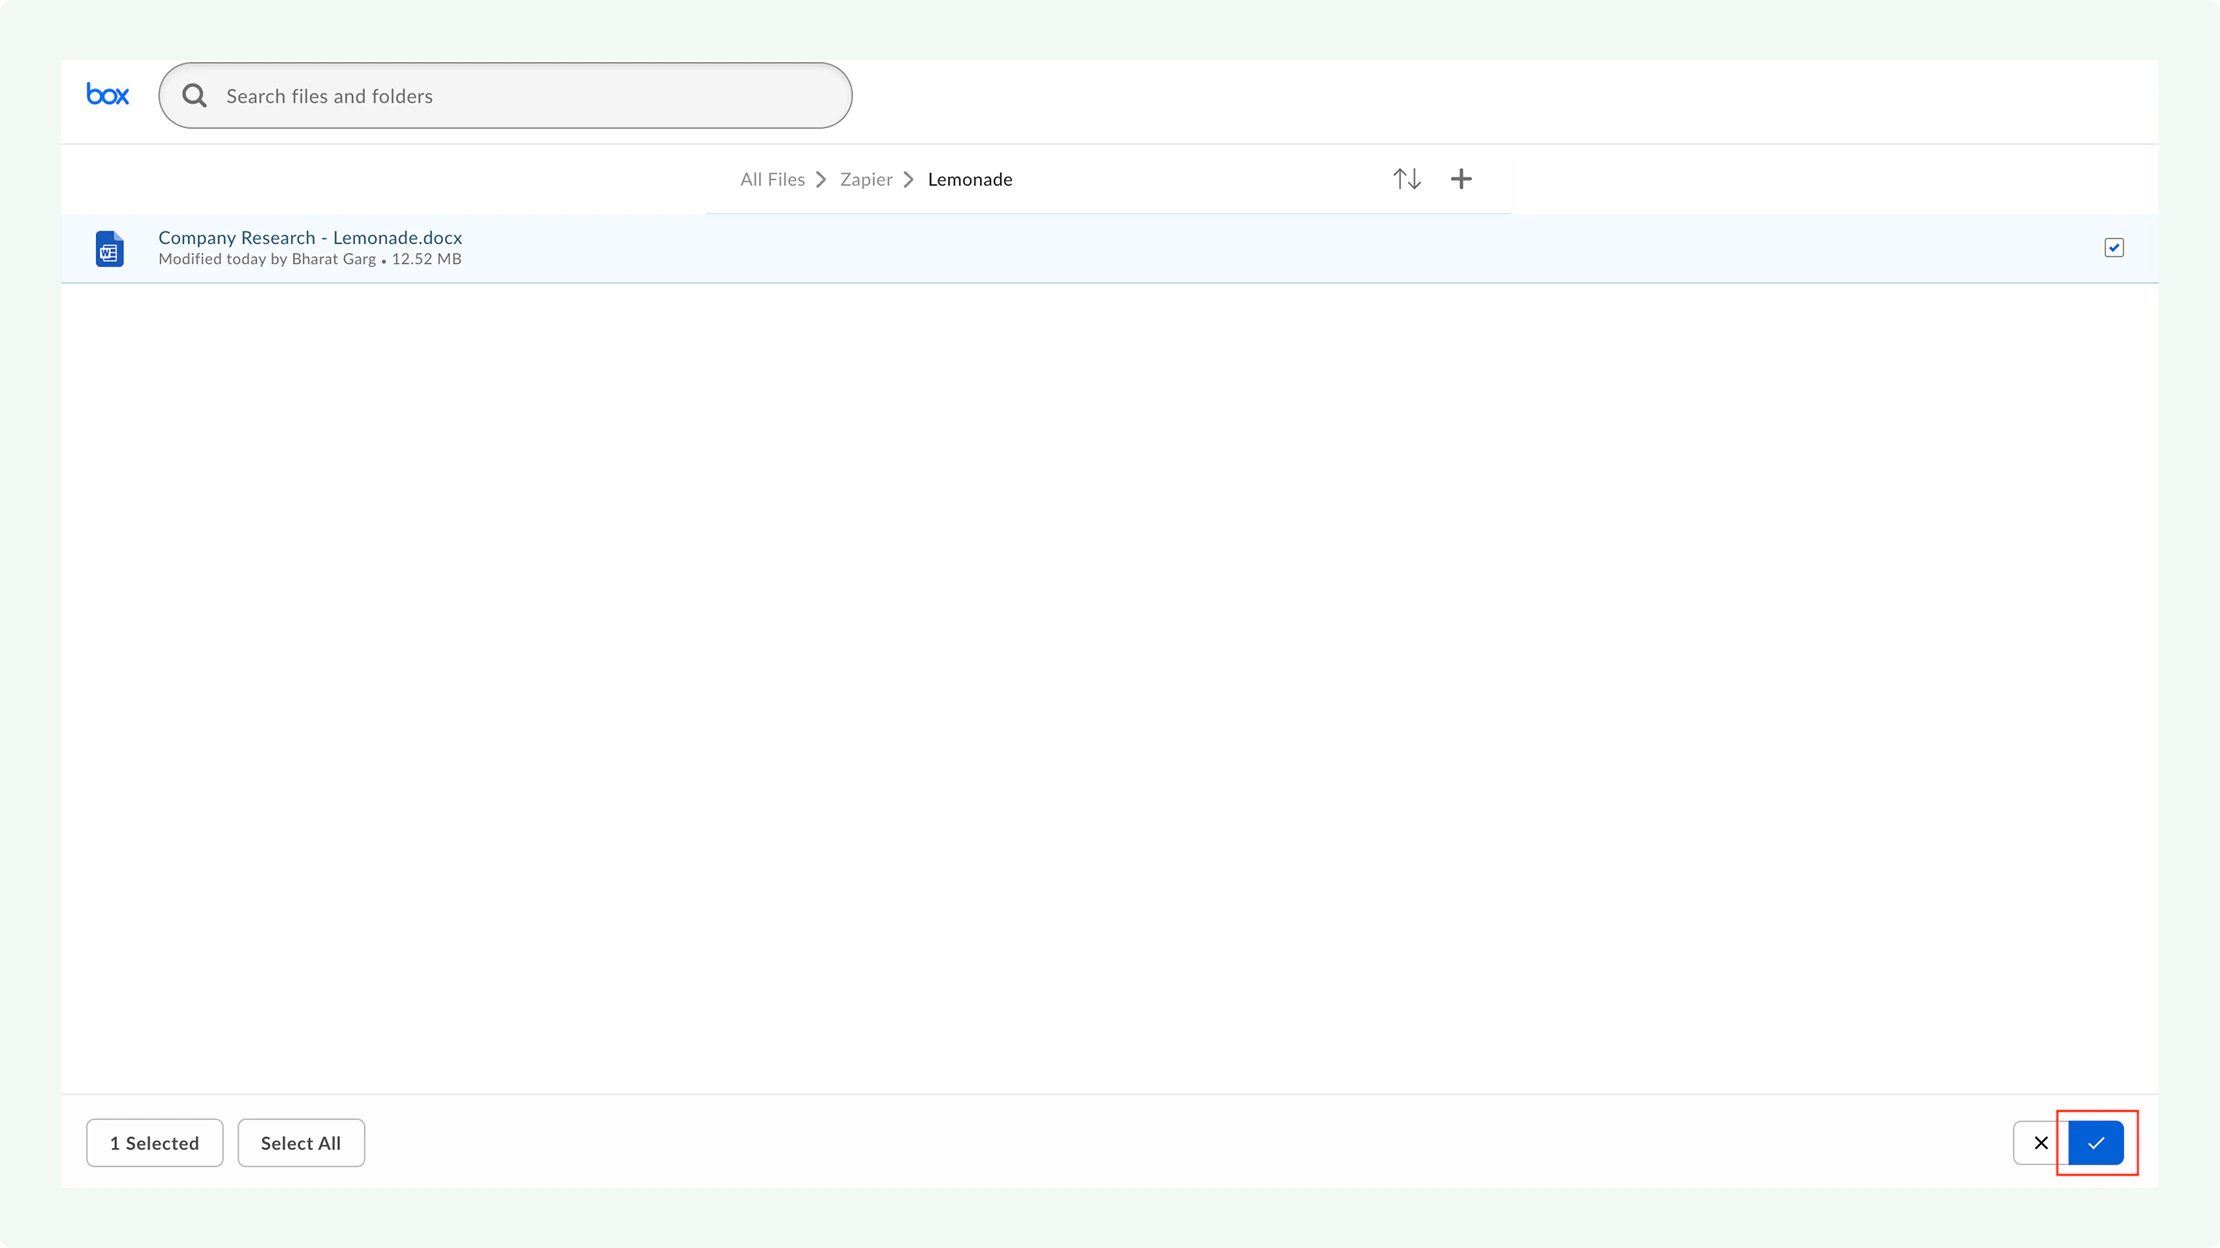Uncheck the Company Research - Lemonade.docx checkbox

click(x=2114, y=247)
